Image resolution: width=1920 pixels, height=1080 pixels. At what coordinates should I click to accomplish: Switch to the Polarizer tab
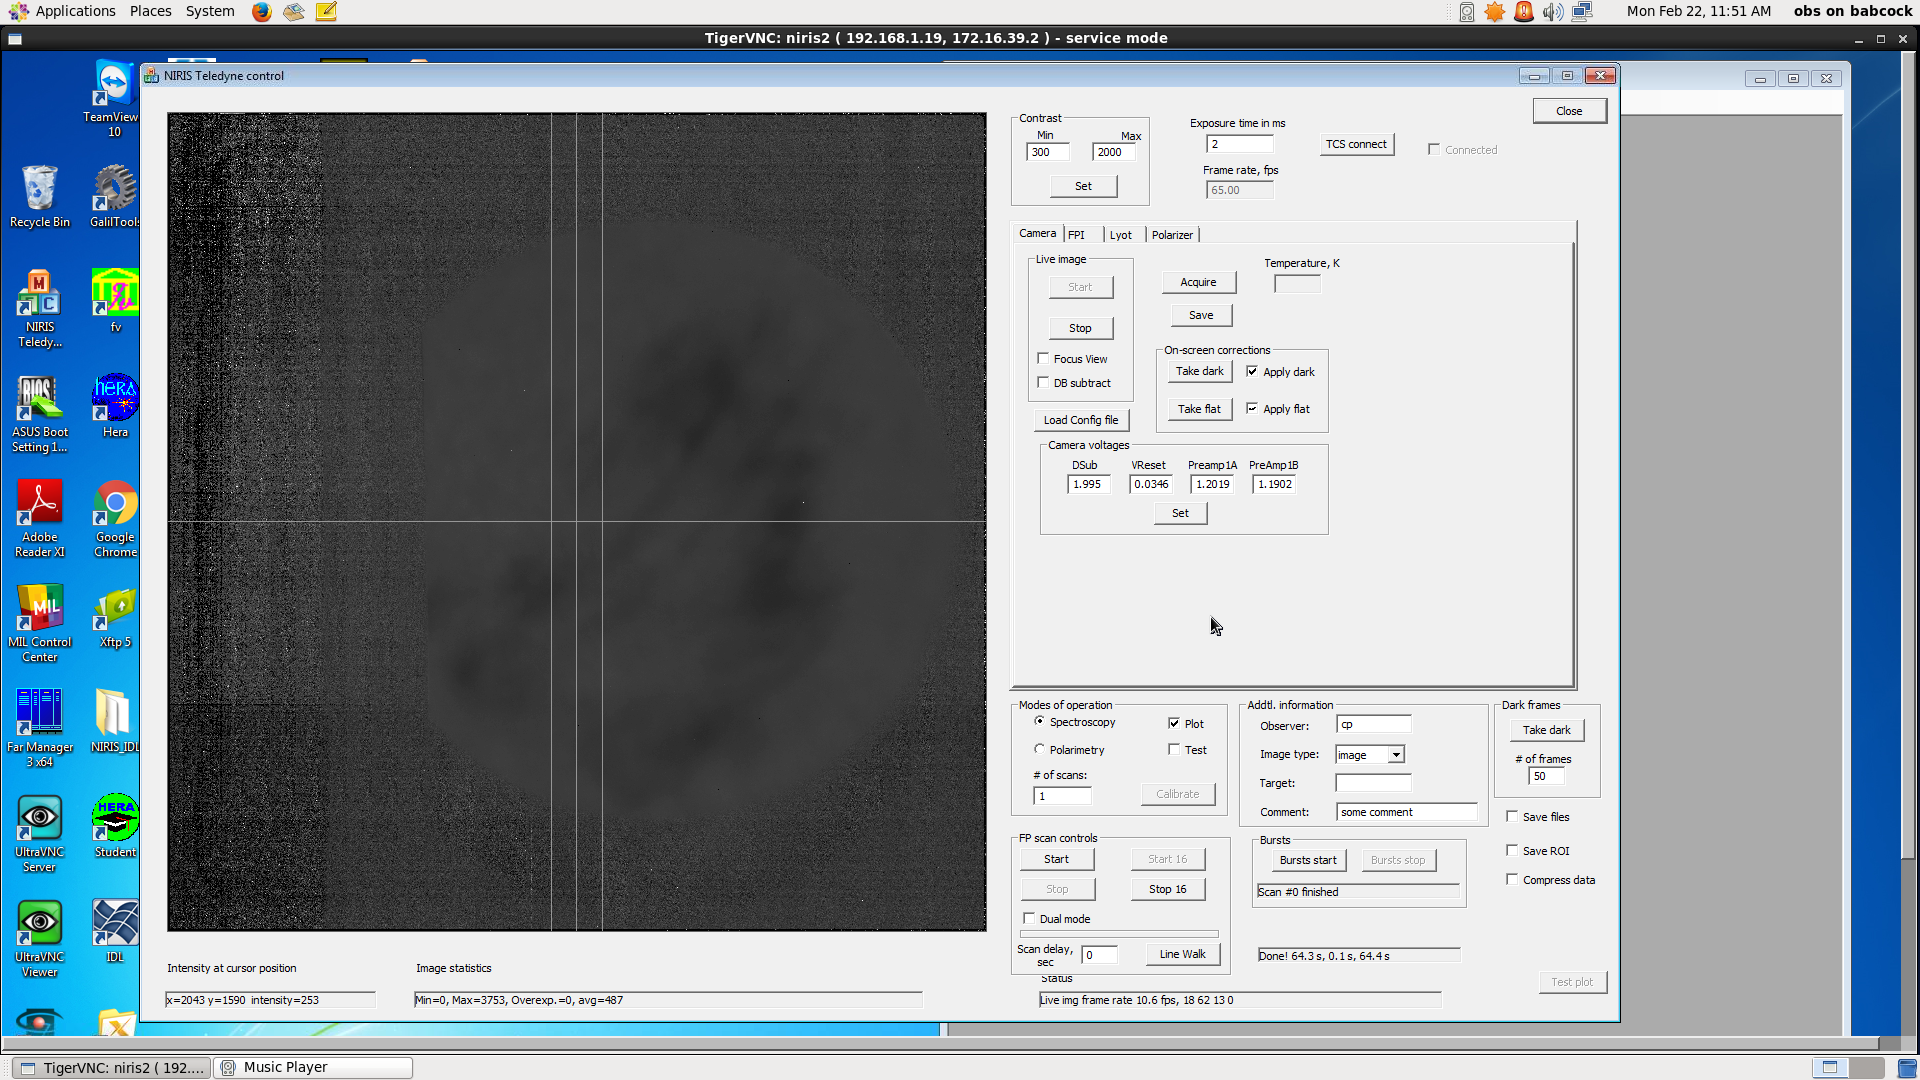(x=1172, y=235)
